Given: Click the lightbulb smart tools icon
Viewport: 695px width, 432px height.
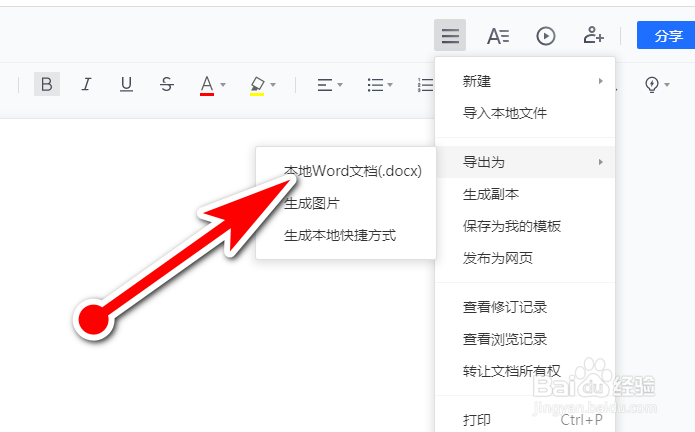Looking at the screenshot, I should [x=652, y=84].
